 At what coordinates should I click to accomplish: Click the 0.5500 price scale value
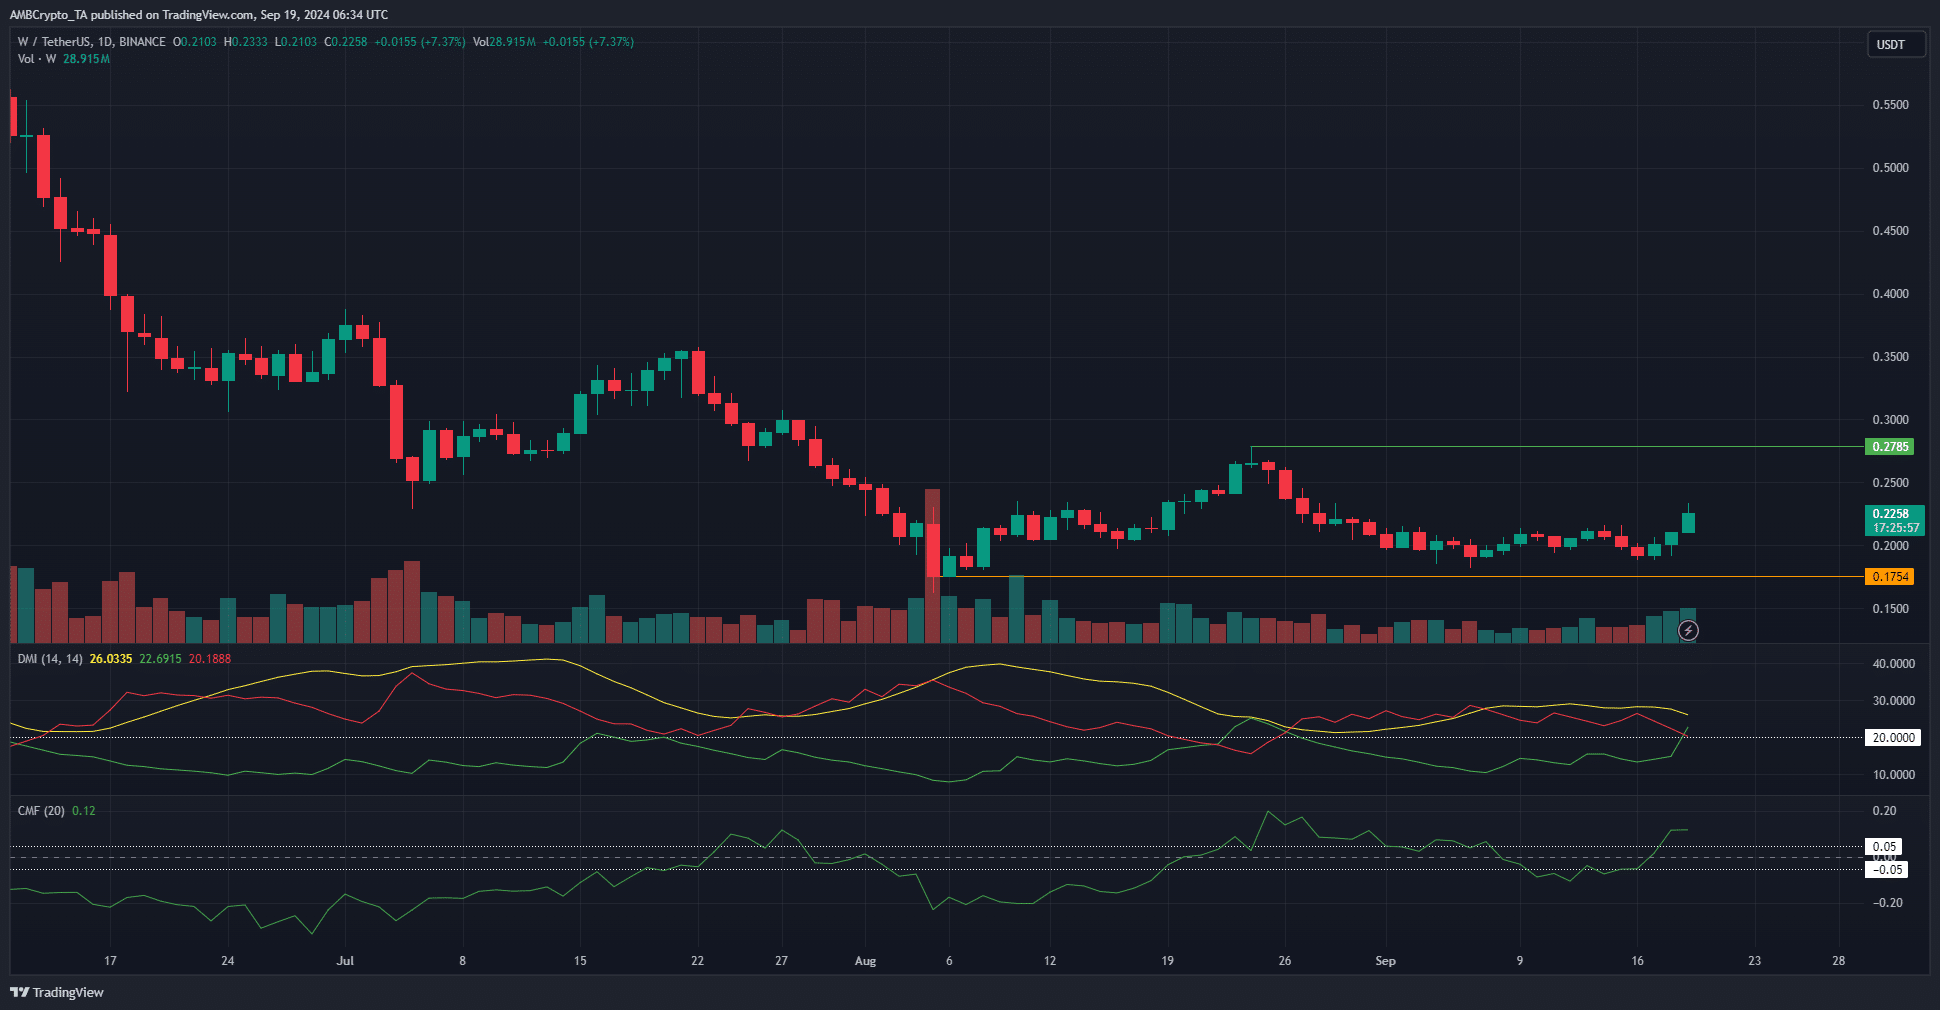pyautogui.click(x=1890, y=105)
